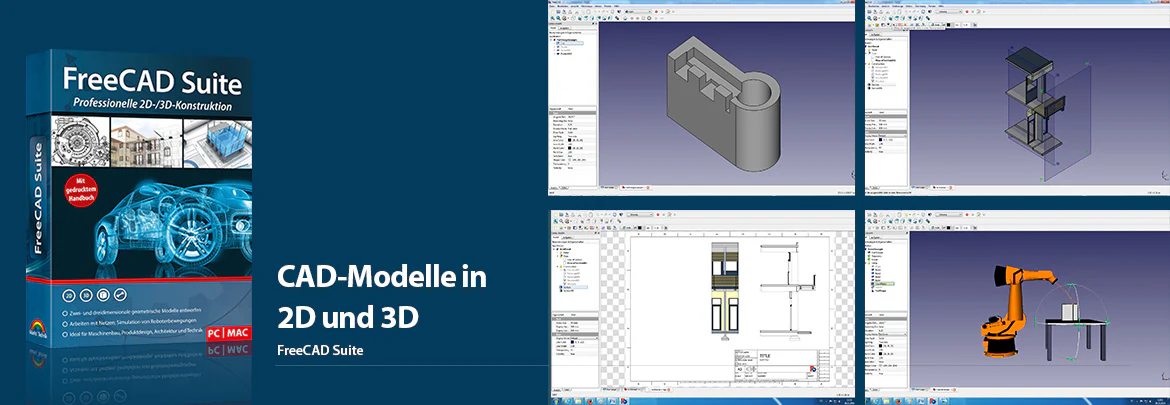Switch to second document tab in bracket screenshot
The image size is (1170, 405).
(634, 188)
